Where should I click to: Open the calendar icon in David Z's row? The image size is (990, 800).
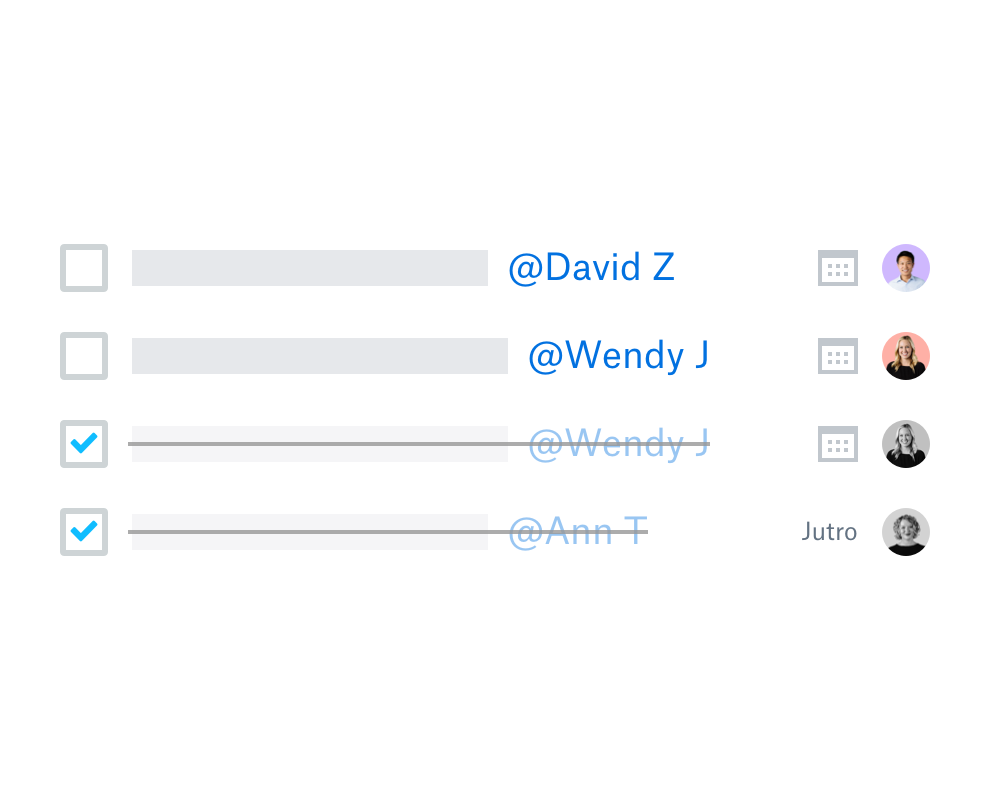[837, 268]
